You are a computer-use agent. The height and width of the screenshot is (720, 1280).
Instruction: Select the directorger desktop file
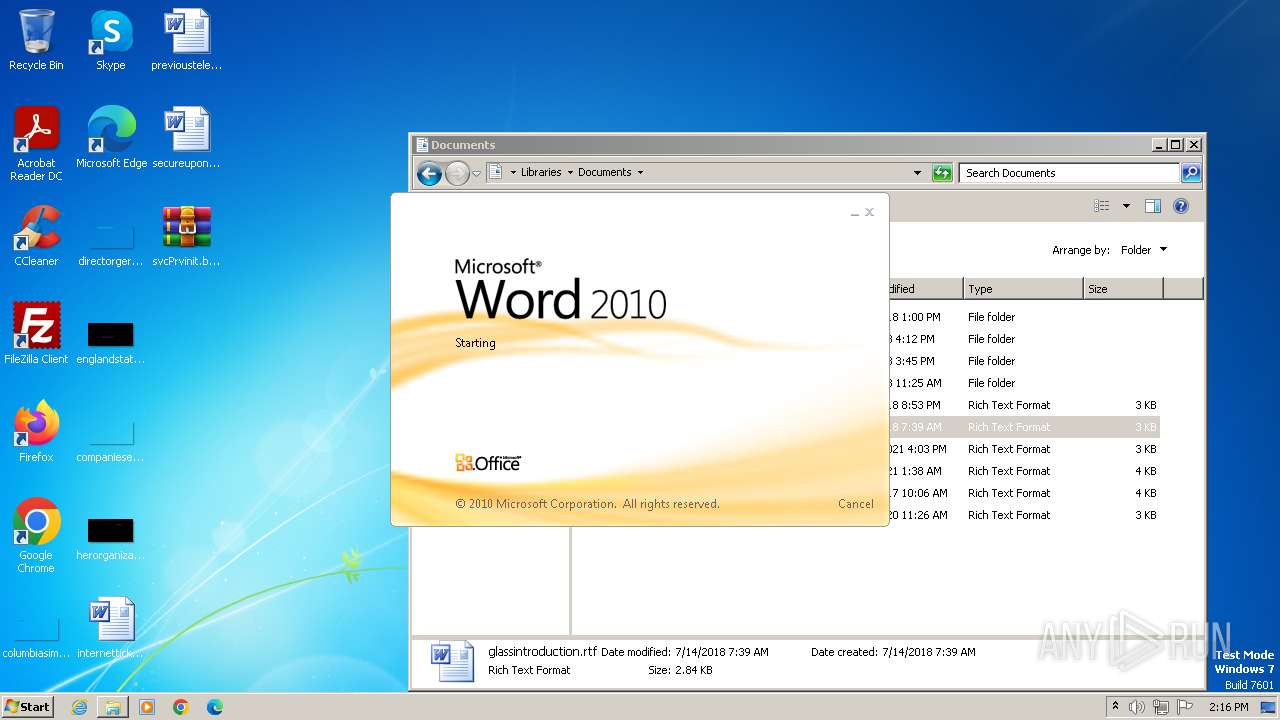coord(110,243)
